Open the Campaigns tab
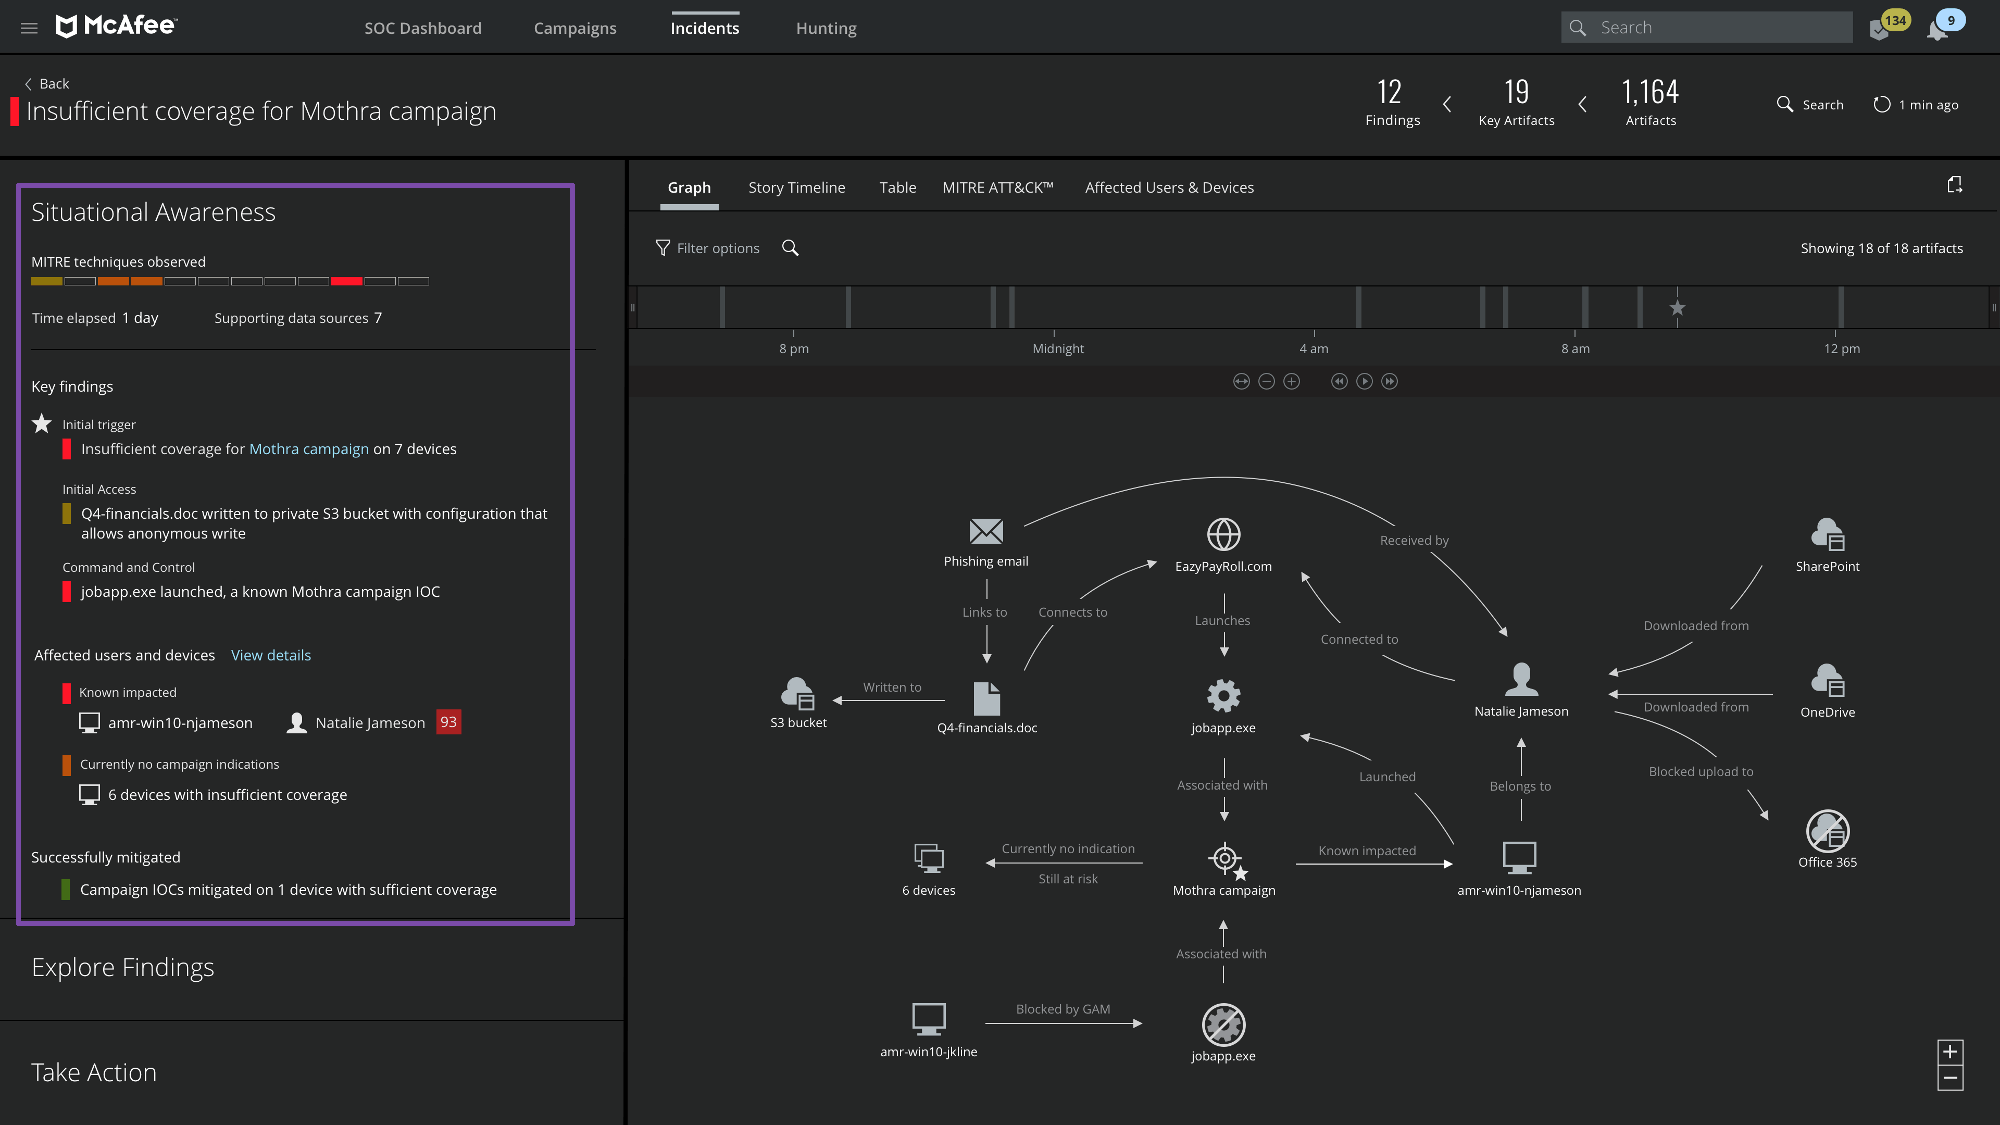This screenshot has width=2000, height=1125. (x=575, y=28)
